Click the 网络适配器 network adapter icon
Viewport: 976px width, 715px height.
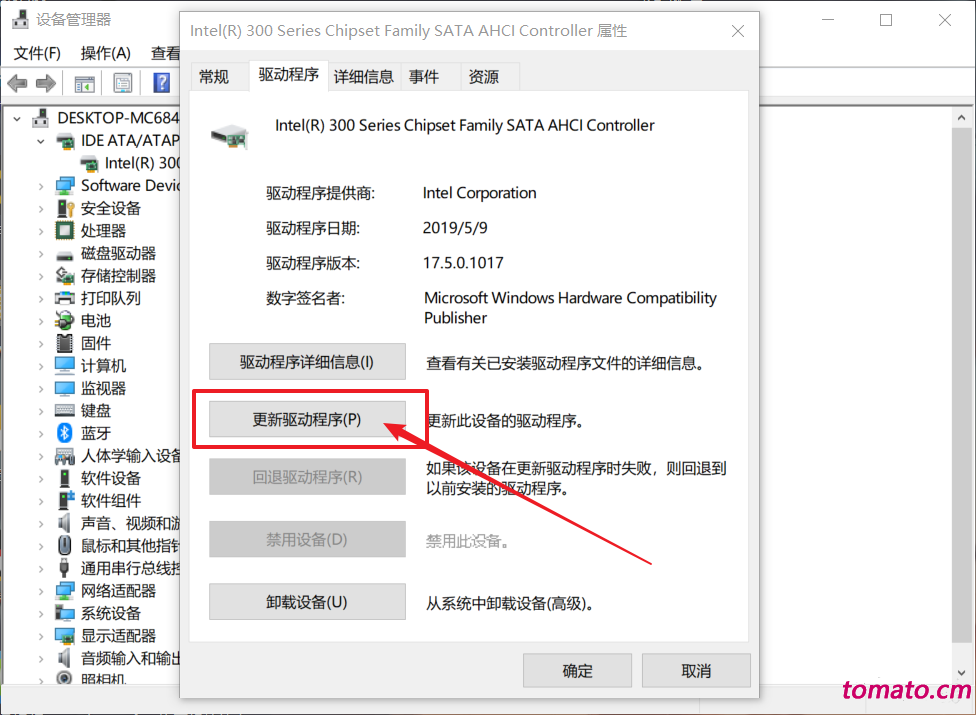tap(65, 590)
